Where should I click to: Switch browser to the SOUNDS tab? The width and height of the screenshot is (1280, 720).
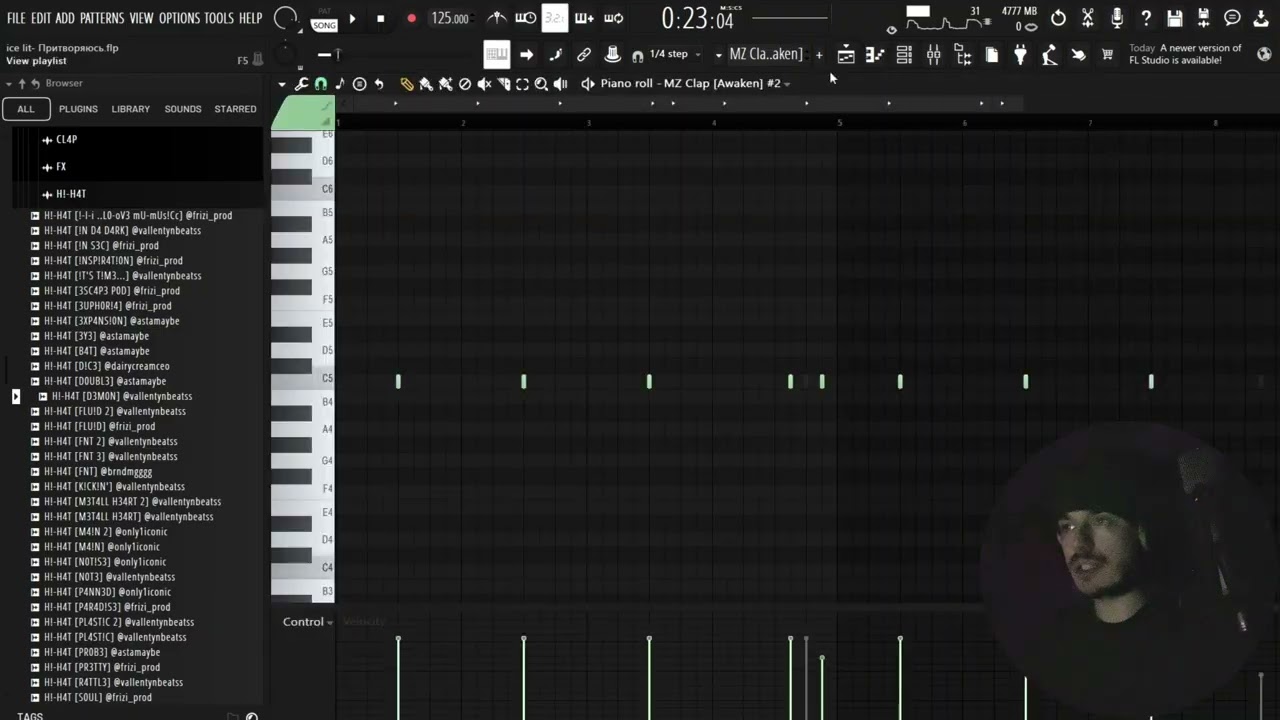point(183,109)
